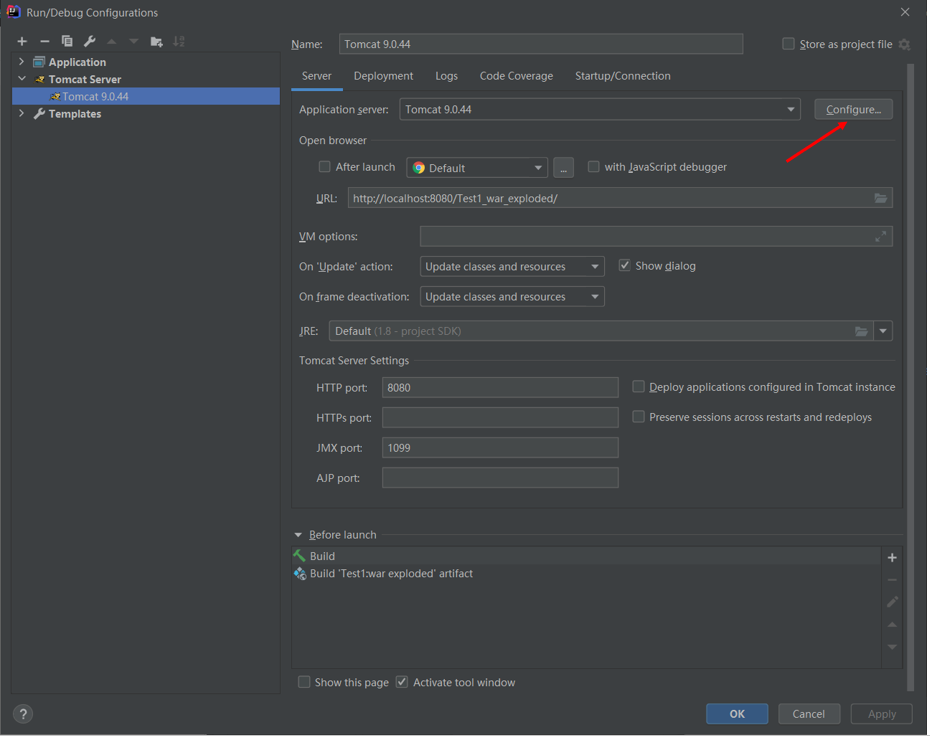Edit Before launch task pencil icon
The width and height of the screenshot is (930, 736).
(x=892, y=602)
